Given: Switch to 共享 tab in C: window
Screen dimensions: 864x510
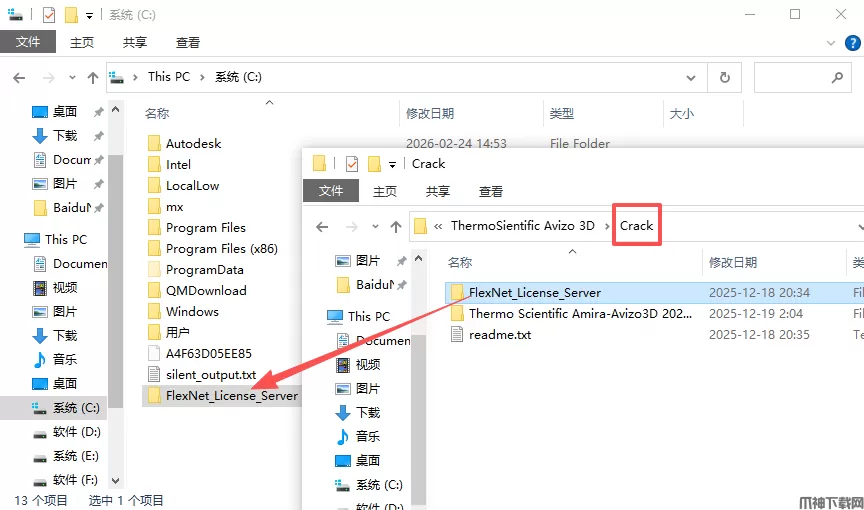Looking at the screenshot, I should (134, 42).
